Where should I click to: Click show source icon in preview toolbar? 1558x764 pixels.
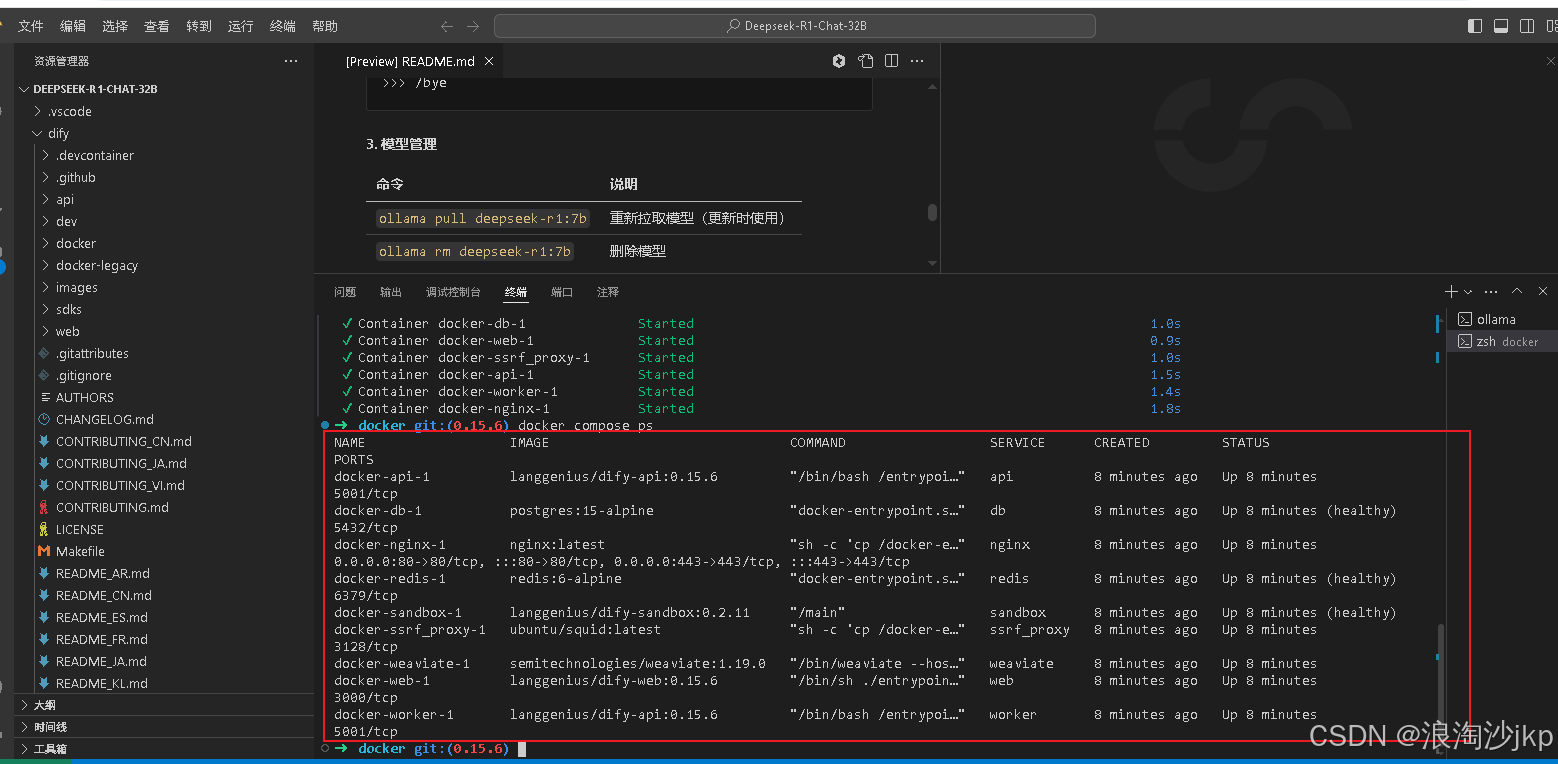[866, 61]
